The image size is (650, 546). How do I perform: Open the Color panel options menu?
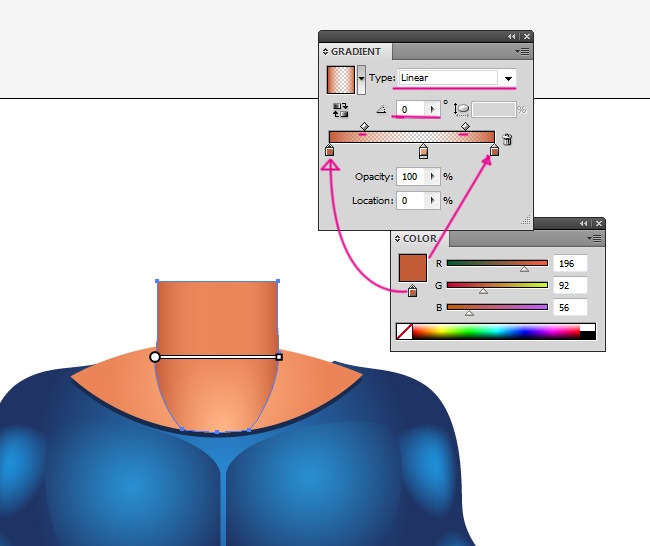[x=594, y=239]
